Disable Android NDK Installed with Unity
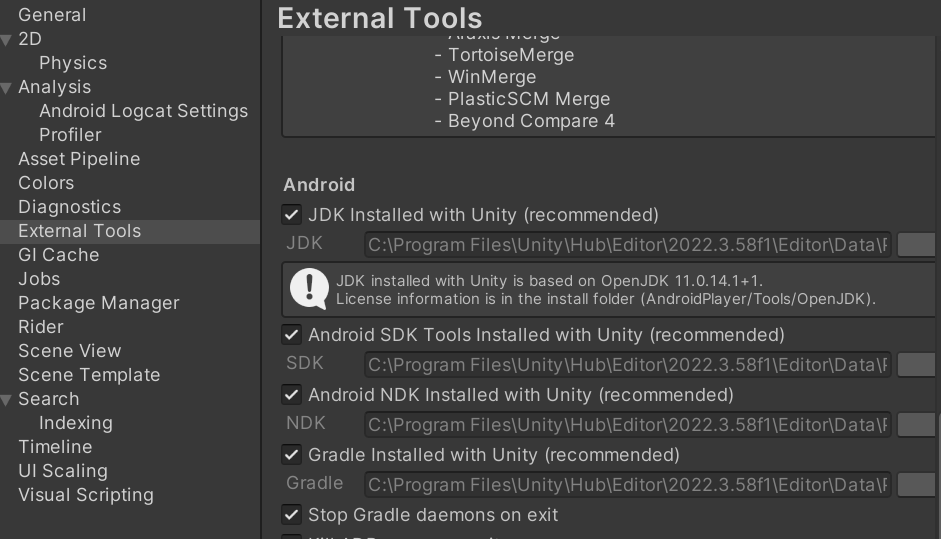The image size is (941, 539). 292,395
